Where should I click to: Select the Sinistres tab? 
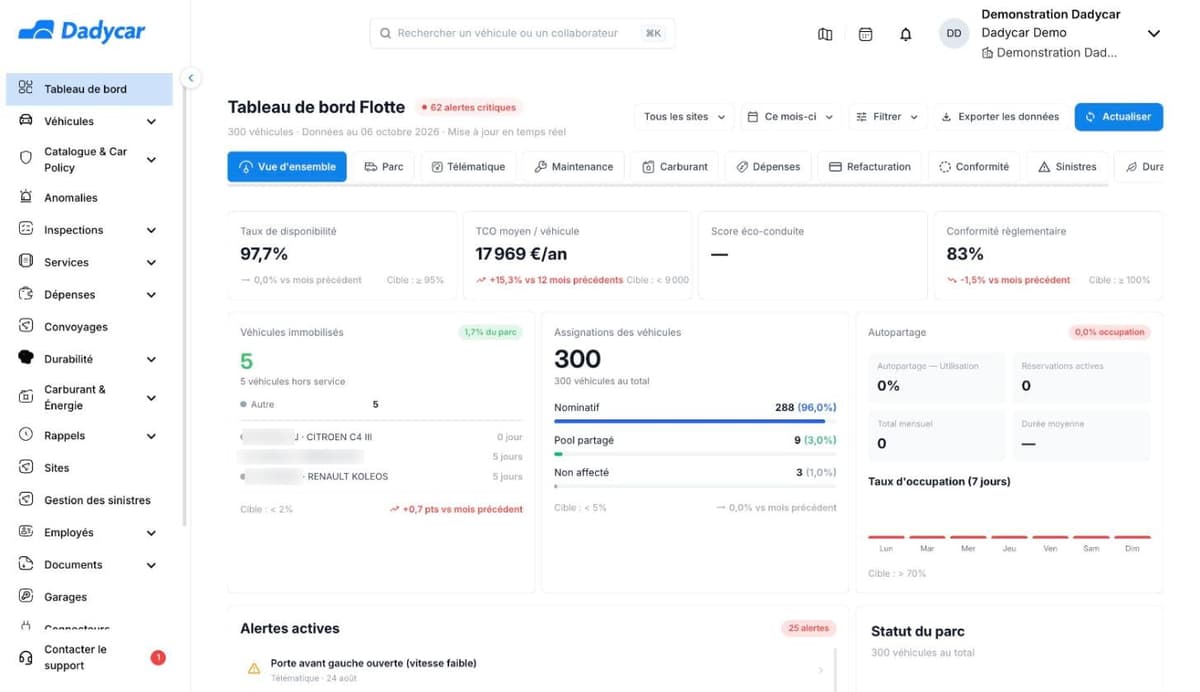[x=1068, y=167]
